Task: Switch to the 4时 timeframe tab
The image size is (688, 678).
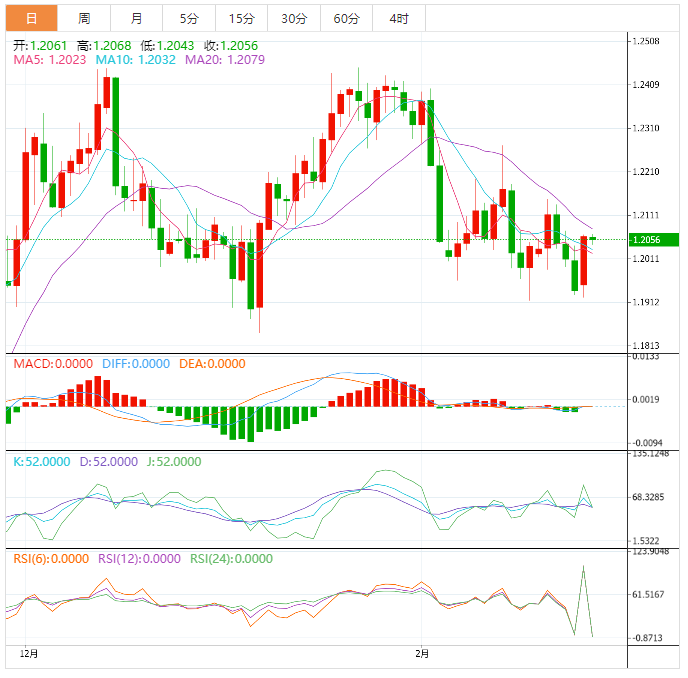Action: tap(398, 18)
